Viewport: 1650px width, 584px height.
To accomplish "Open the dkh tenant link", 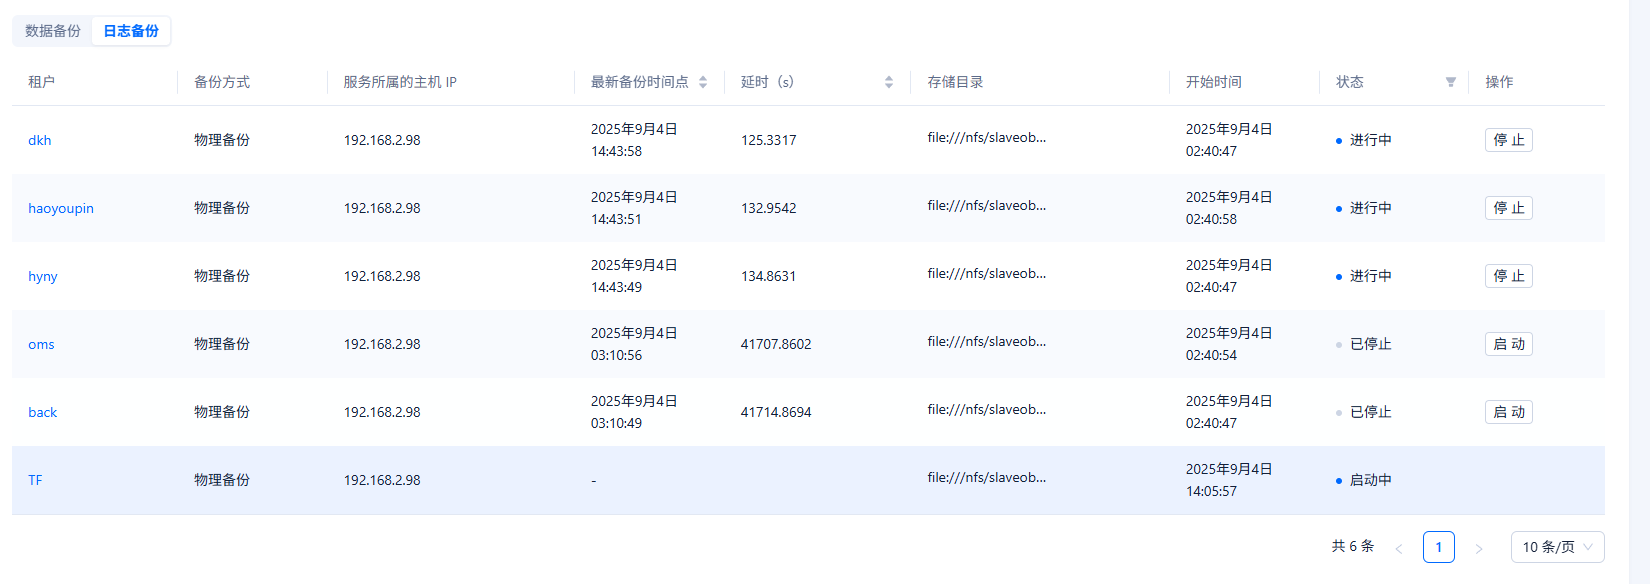I will click(x=40, y=140).
